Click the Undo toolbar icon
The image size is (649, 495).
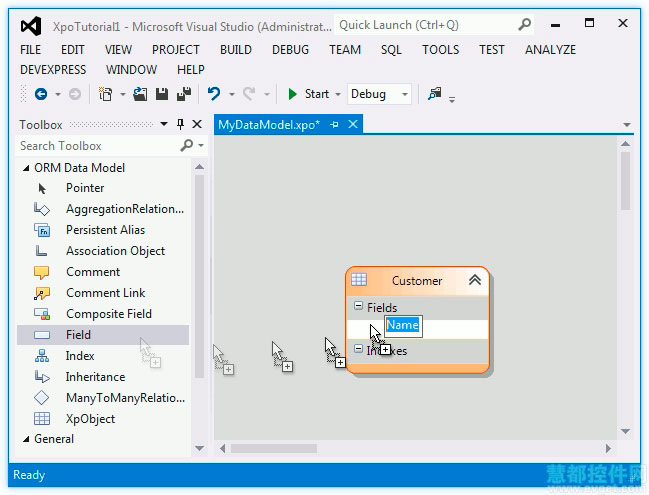[214, 94]
